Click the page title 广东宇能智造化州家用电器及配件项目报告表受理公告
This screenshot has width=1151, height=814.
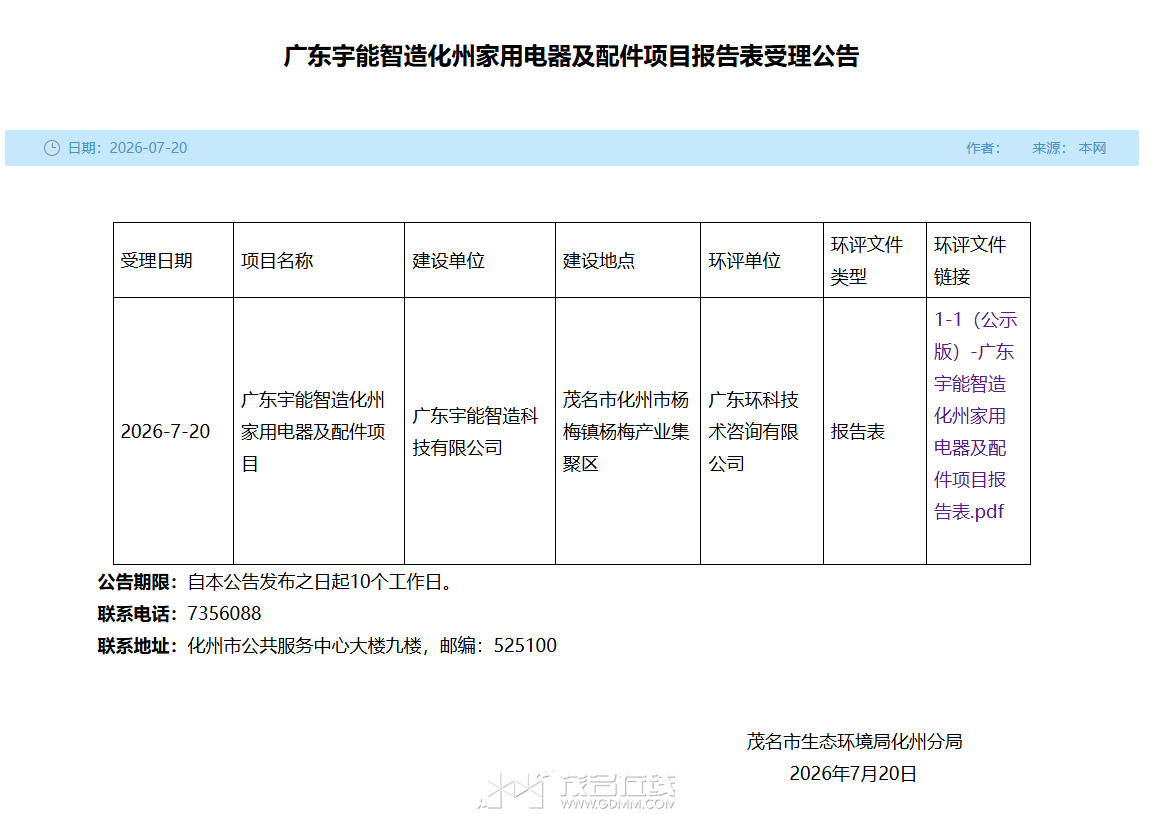click(x=571, y=57)
